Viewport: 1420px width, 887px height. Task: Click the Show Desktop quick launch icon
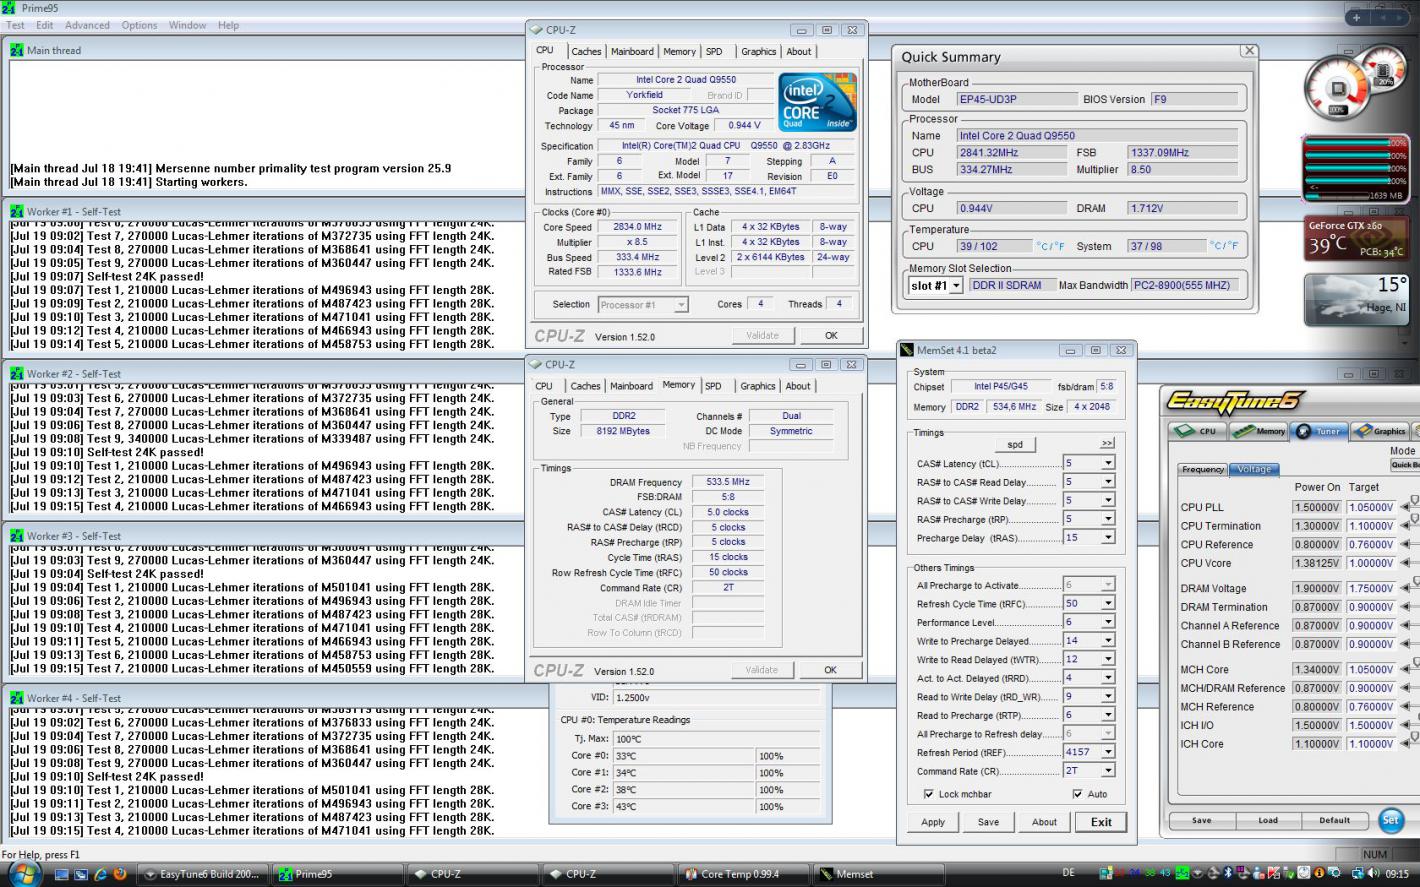coord(62,874)
